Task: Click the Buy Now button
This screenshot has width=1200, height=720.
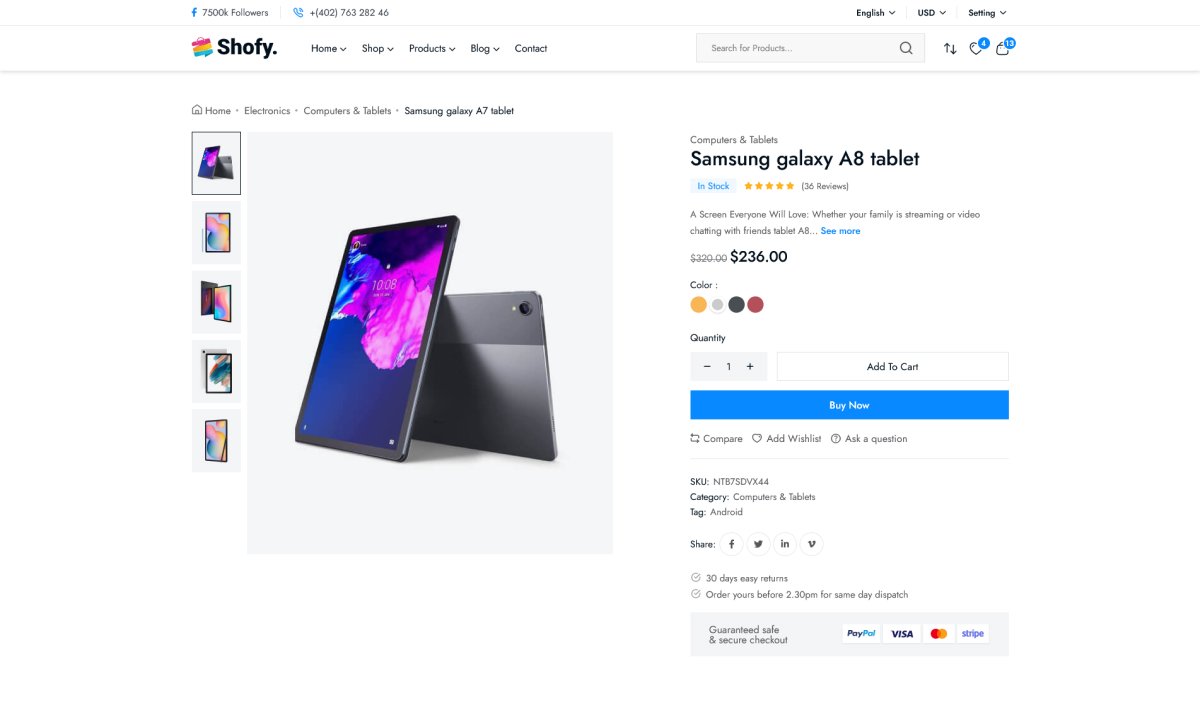Action: pyautogui.click(x=849, y=405)
